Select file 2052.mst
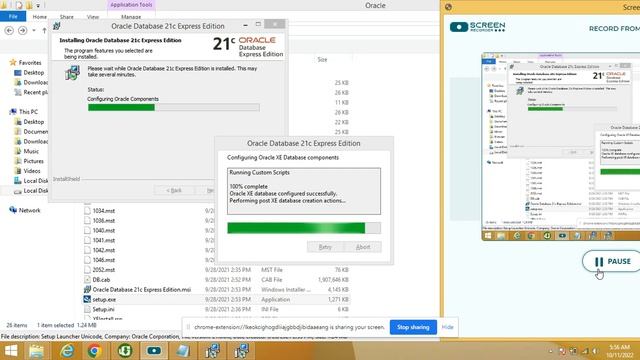 tap(104, 269)
